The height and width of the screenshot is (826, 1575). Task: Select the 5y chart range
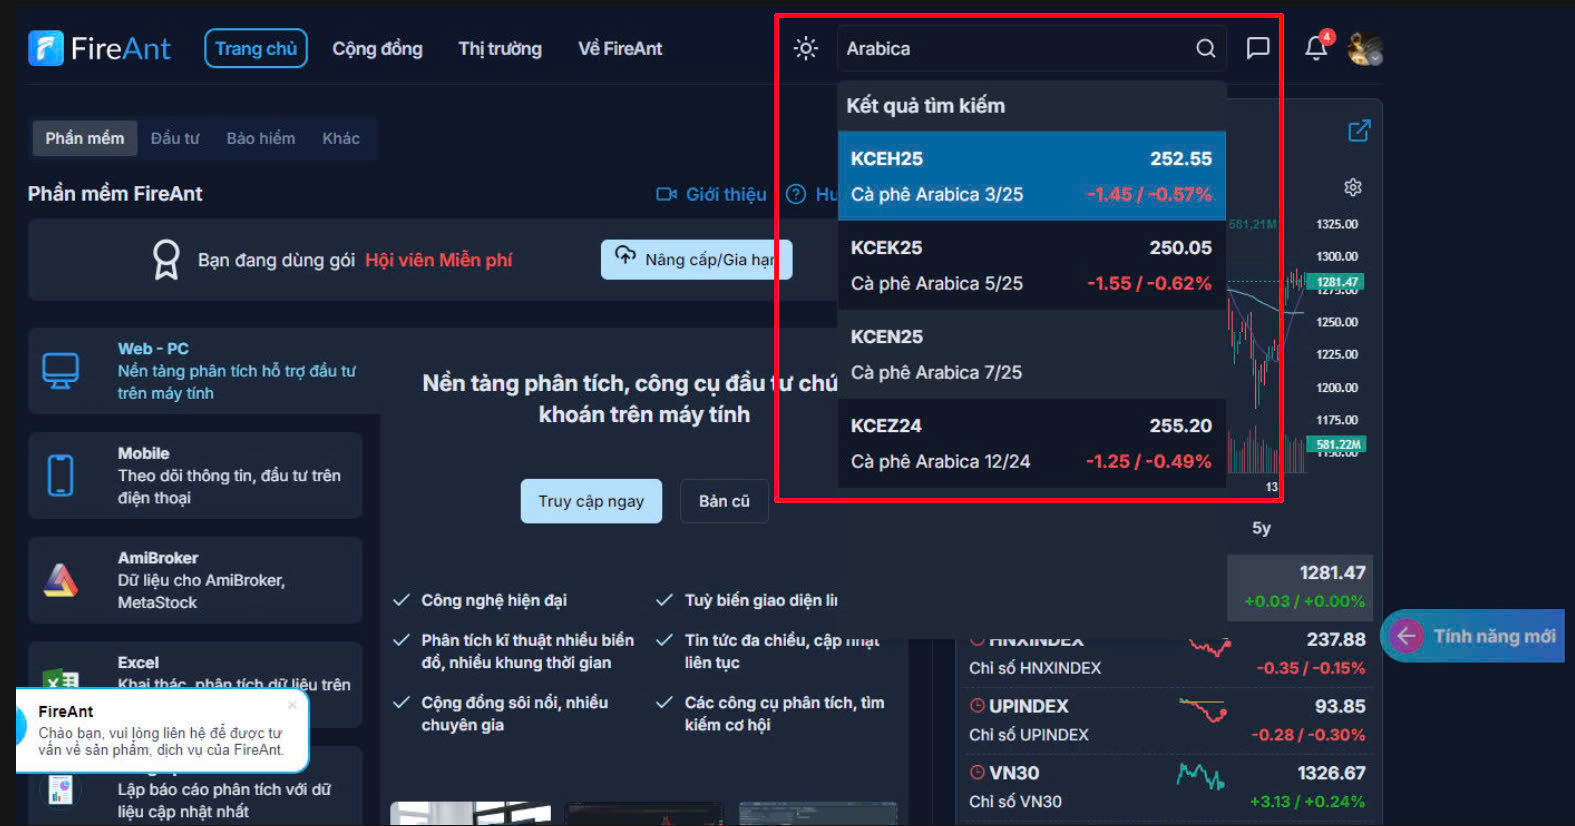[x=1262, y=528]
